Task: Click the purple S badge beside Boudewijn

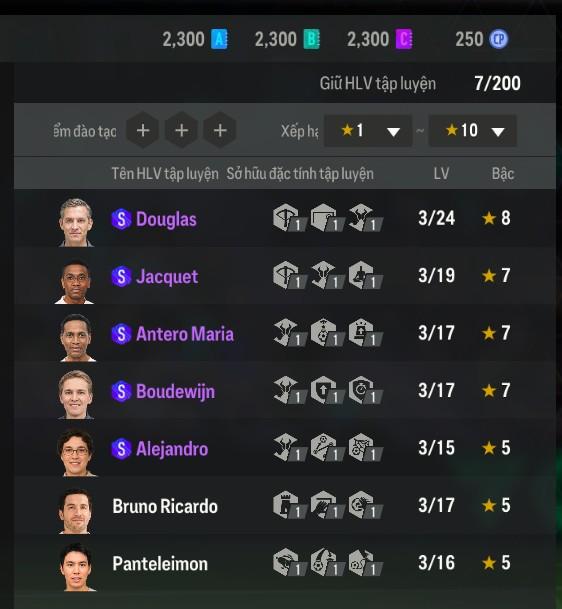Action: click(122, 391)
